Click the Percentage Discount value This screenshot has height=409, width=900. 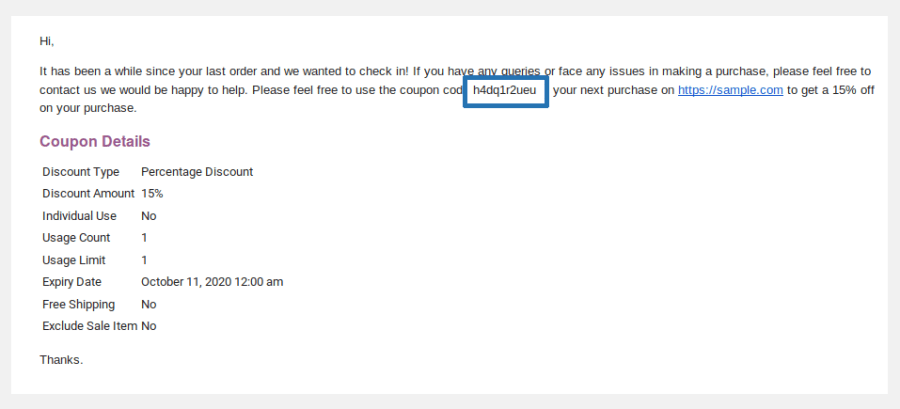pyautogui.click(x=197, y=172)
